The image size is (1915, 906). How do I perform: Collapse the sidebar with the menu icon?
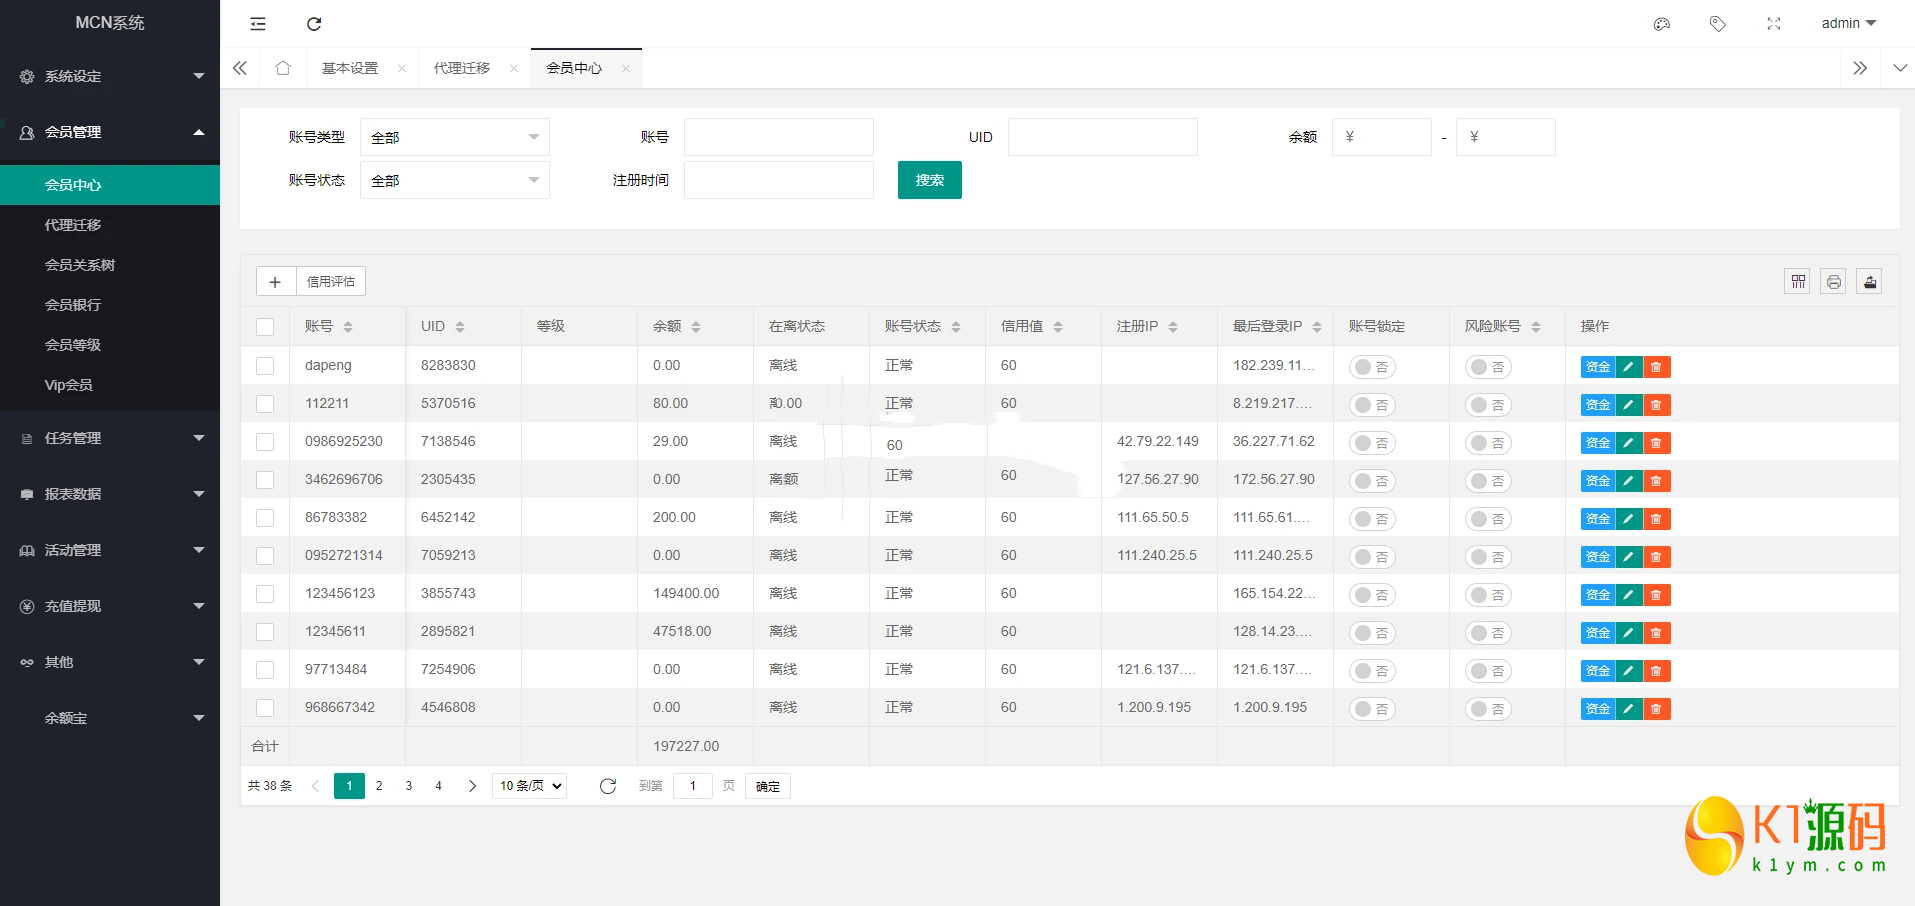tap(258, 24)
